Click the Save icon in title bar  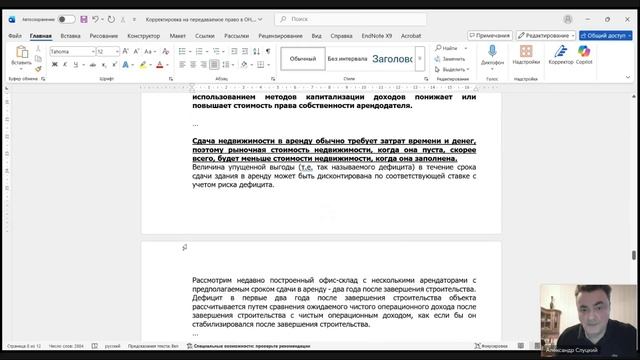(x=84, y=19)
